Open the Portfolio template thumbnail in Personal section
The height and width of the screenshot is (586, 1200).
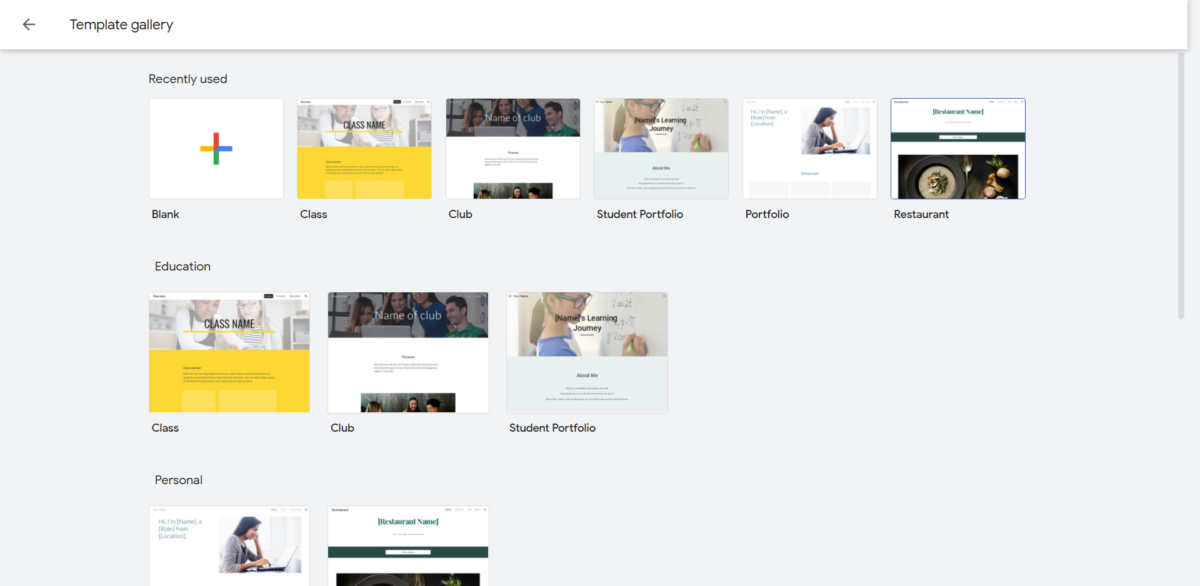pos(229,546)
